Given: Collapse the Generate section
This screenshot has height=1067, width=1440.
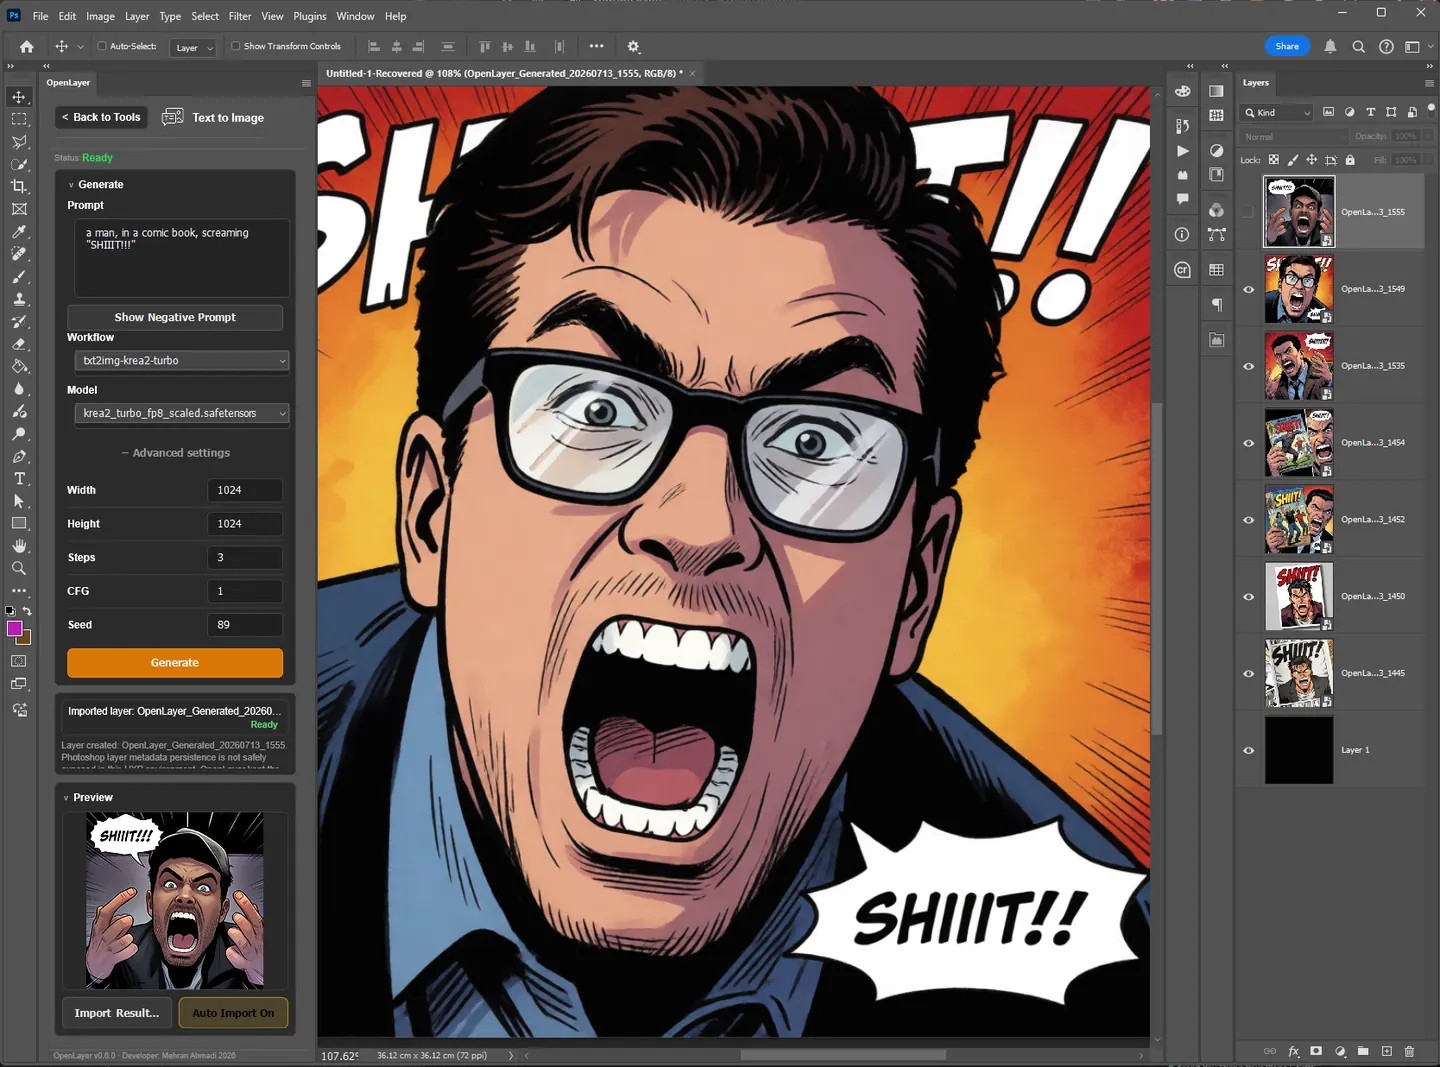Looking at the screenshot, I should [x=71, y=185].
